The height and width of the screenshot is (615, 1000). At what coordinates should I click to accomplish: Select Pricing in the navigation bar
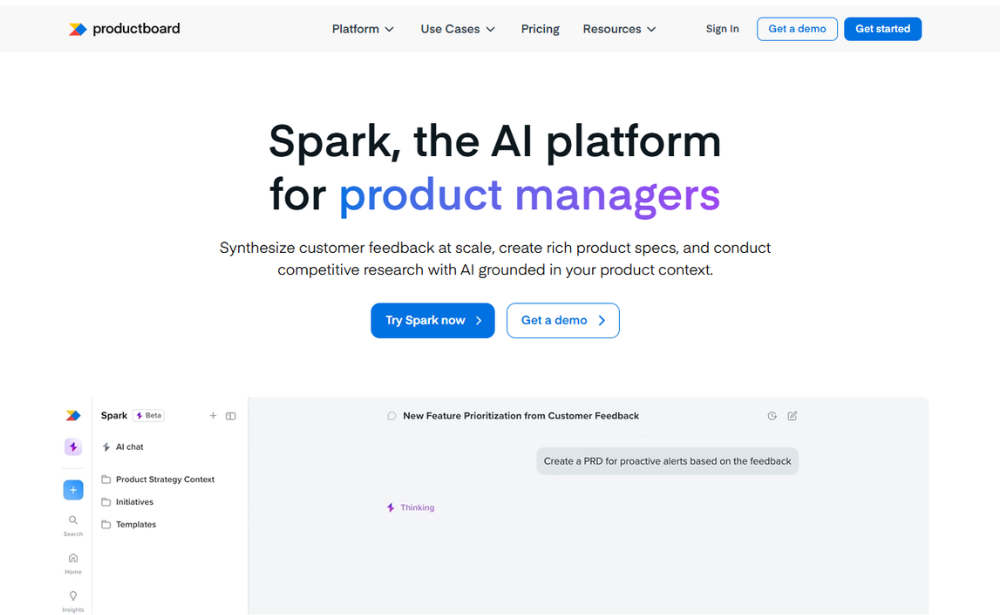[x=540, y=29]
